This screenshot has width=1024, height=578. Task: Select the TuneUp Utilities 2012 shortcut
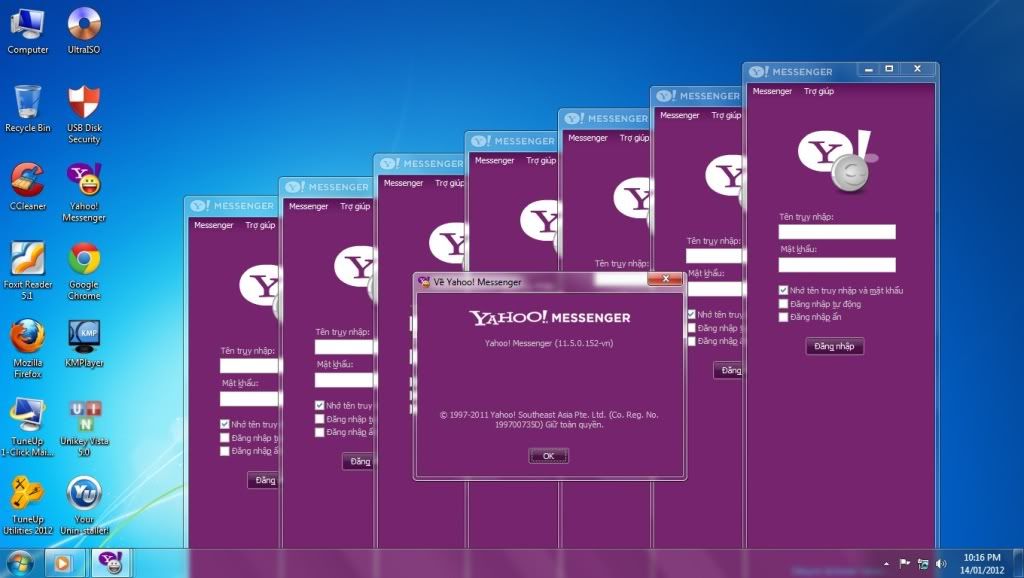click(27, 506)
